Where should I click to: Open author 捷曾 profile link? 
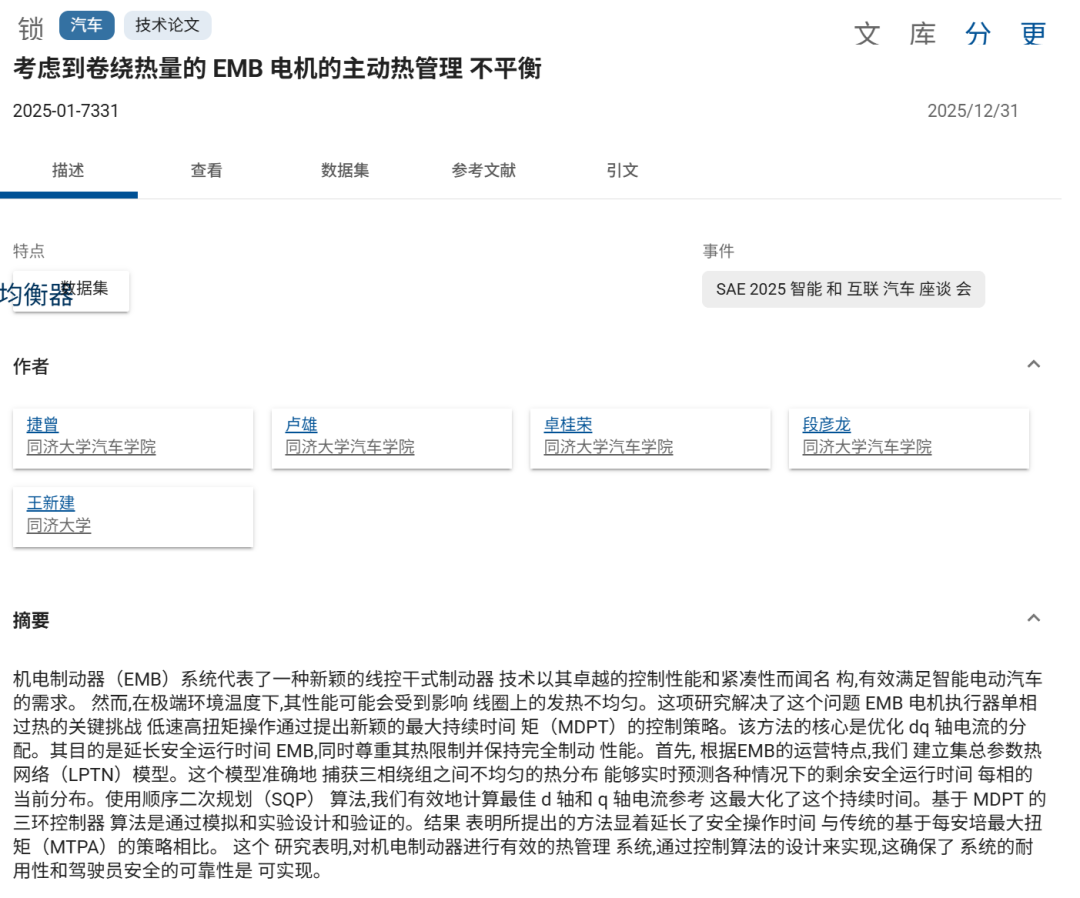coord(43,425)
